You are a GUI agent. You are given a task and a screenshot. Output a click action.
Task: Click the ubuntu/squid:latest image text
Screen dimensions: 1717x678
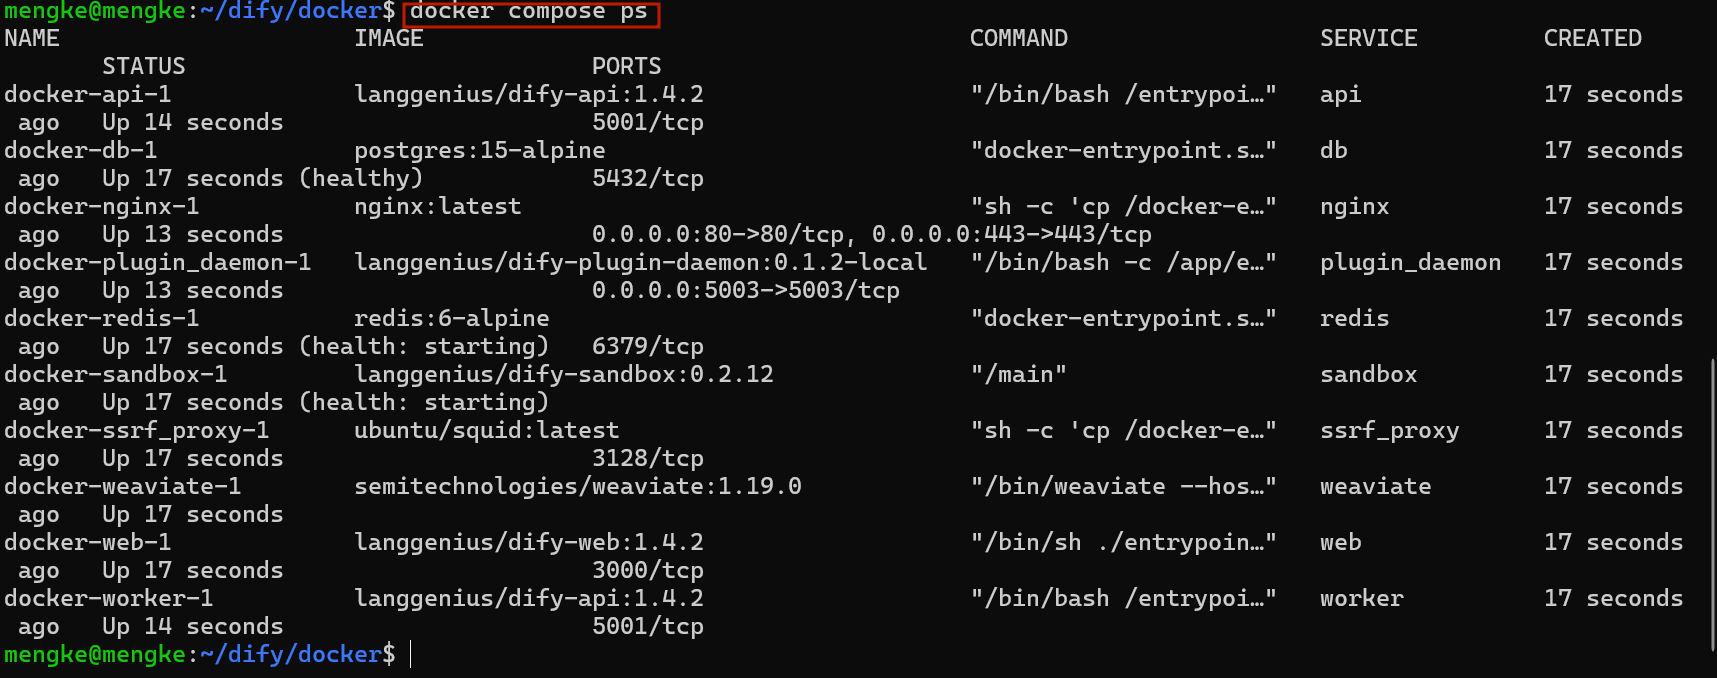tap(486, 430)
